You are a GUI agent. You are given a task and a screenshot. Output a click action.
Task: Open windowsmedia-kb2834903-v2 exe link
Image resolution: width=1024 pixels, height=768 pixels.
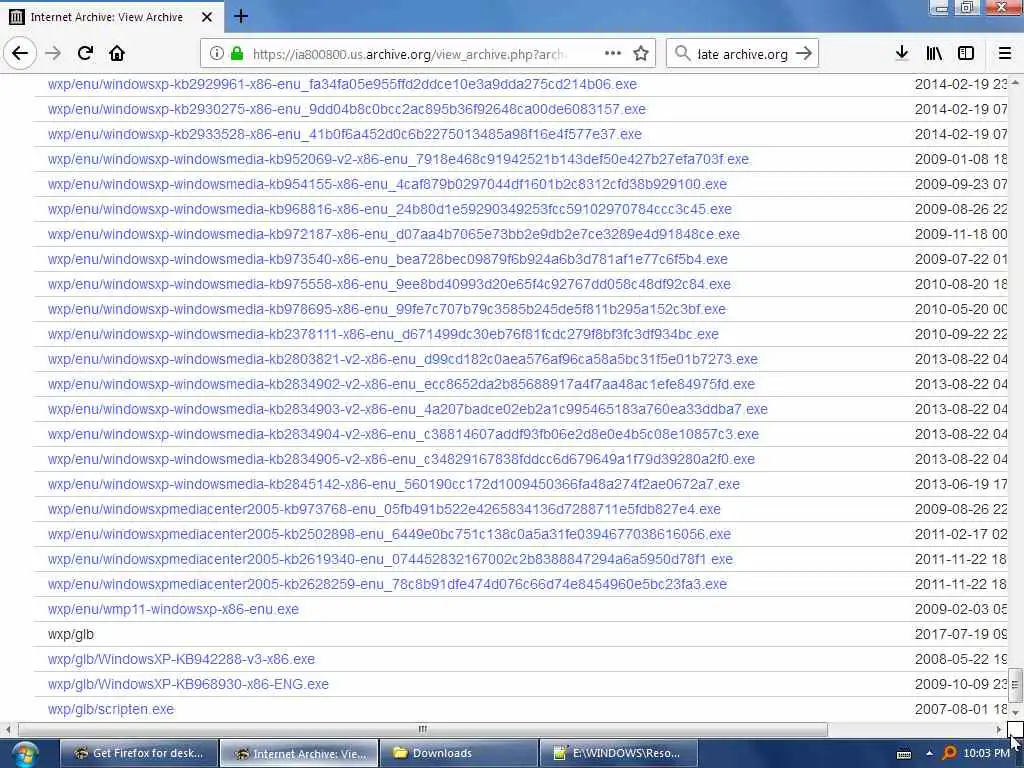408,409
